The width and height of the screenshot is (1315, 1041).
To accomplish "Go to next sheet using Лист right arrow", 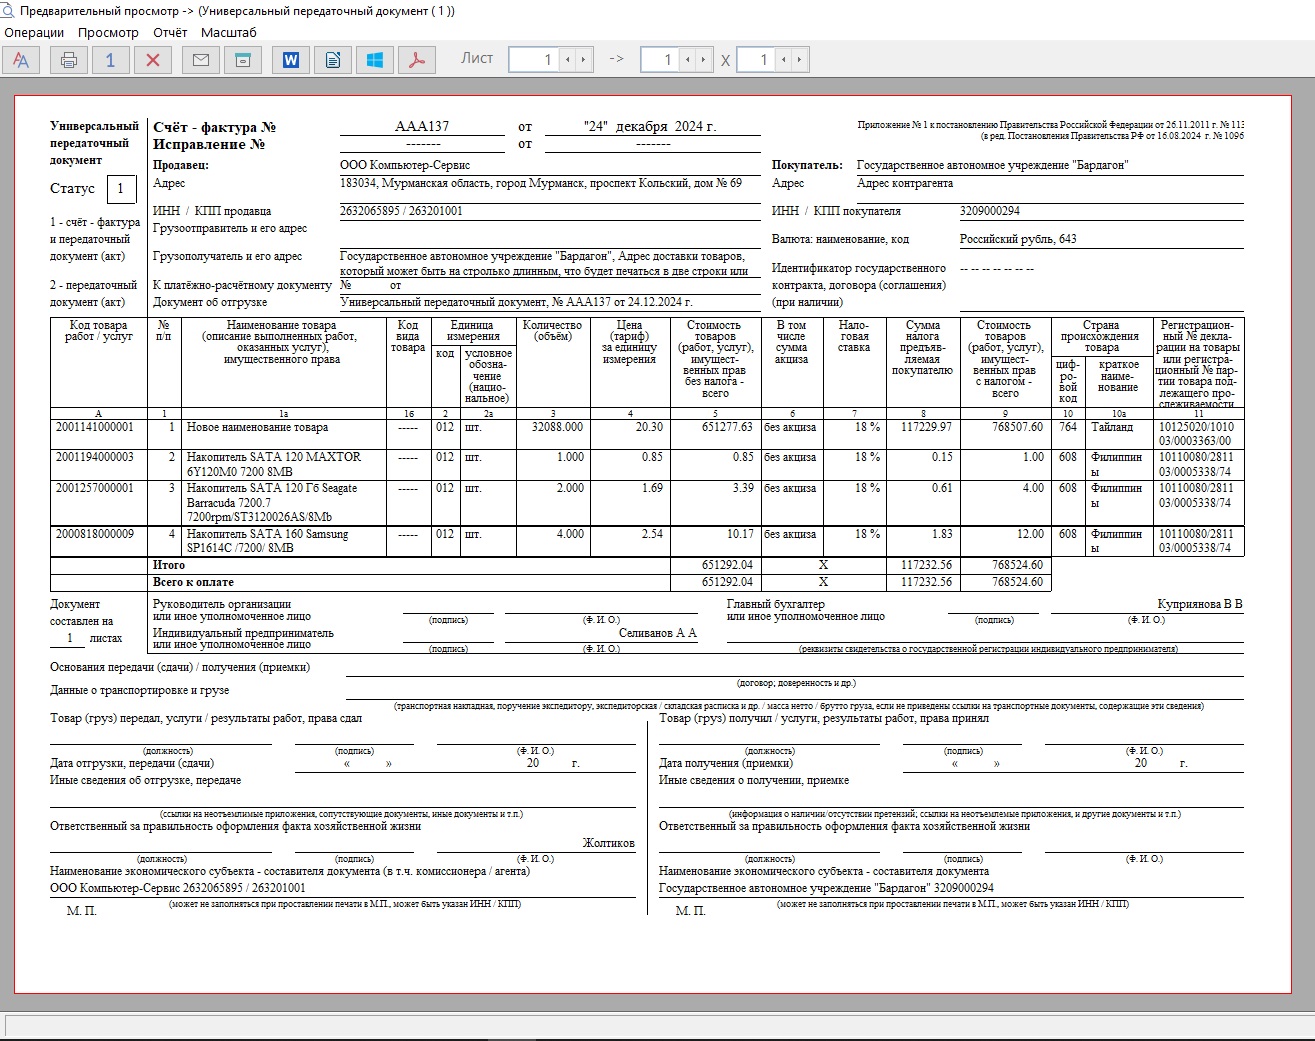I will [x=583, y=60].
